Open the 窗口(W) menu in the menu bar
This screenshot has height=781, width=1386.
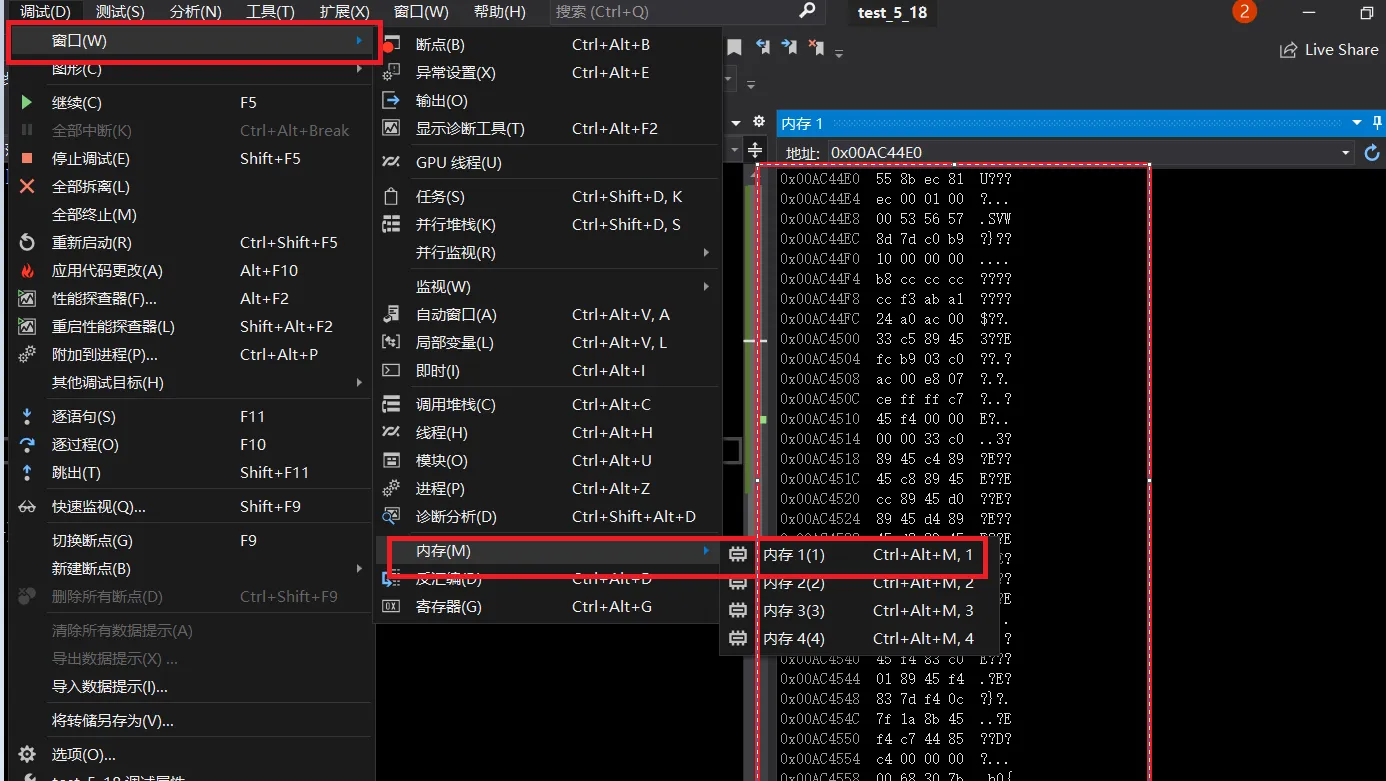pyautogui.click(x=421, y=12)
